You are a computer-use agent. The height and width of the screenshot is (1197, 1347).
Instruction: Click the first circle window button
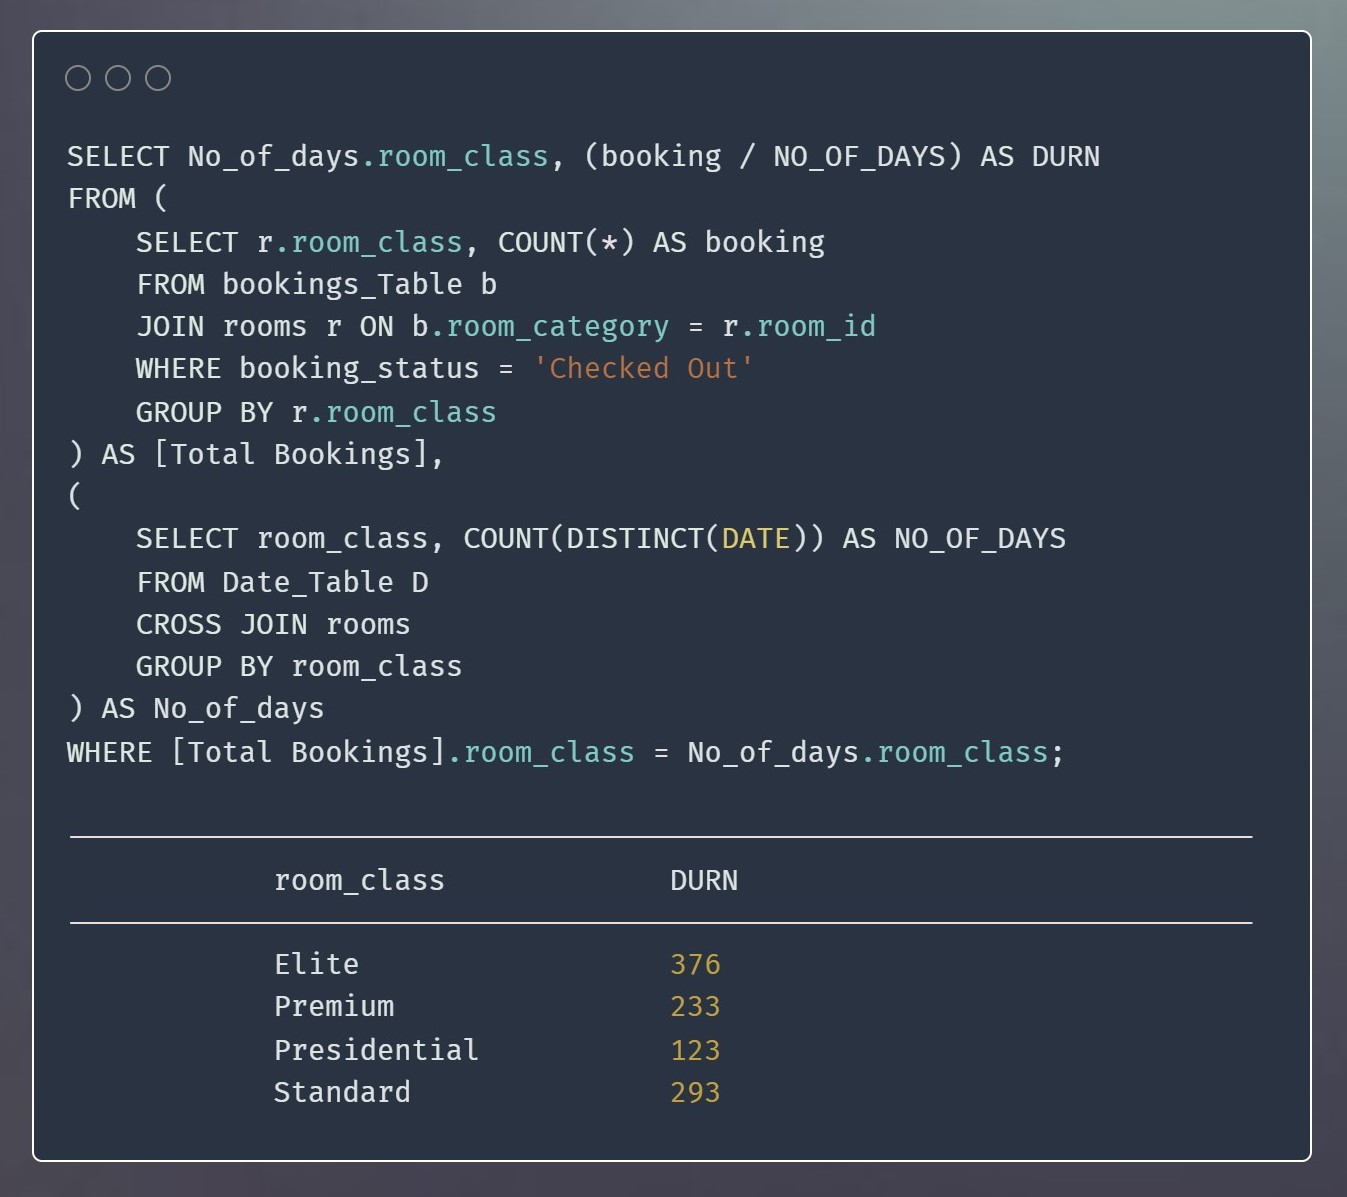point(78,78)
